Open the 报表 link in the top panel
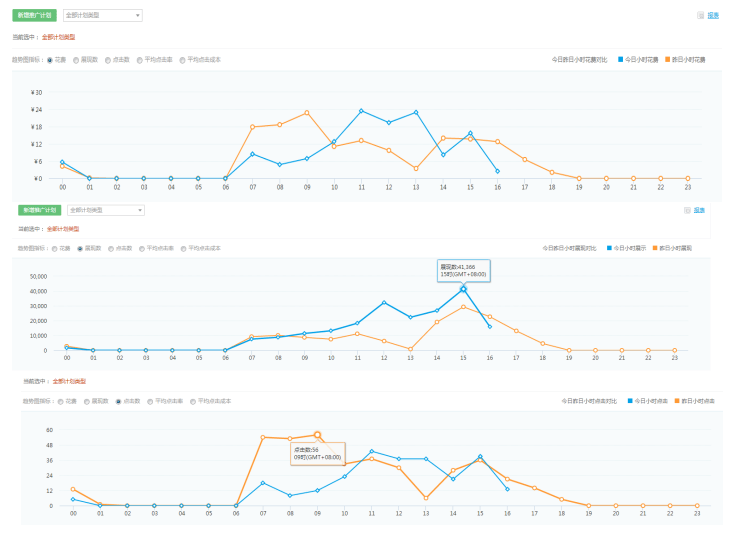The width and height of the screenshot is (751, 543). [714, 16]
